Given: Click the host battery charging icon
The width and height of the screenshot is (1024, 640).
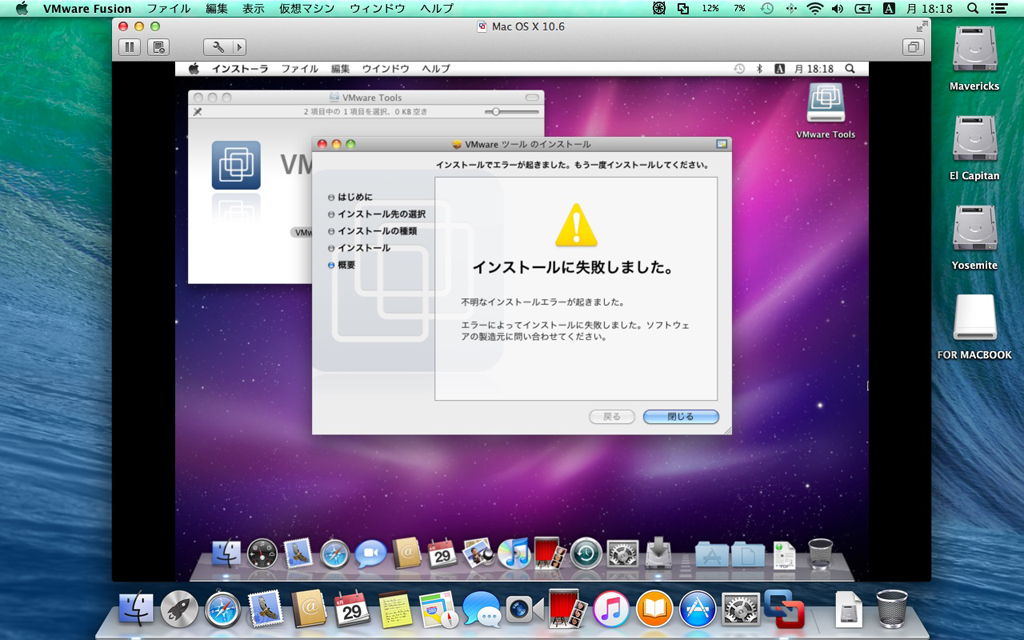Looking at the screenshot, I should (863, 8).
